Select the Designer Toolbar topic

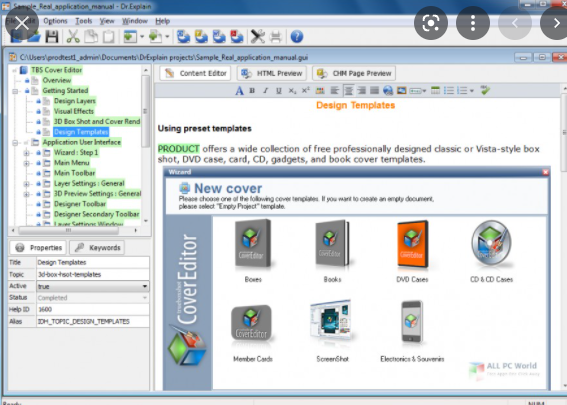[80, 204]
